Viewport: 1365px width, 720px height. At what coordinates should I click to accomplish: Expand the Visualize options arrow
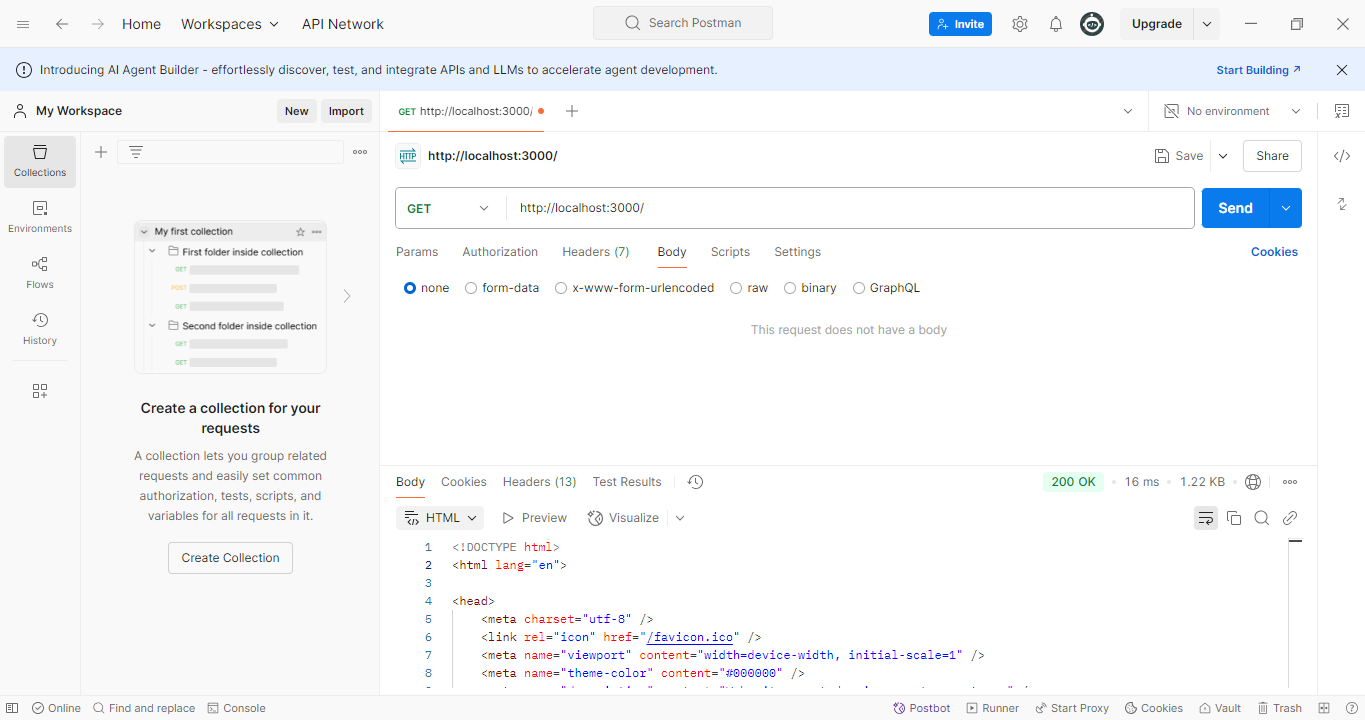pos(680,518)
